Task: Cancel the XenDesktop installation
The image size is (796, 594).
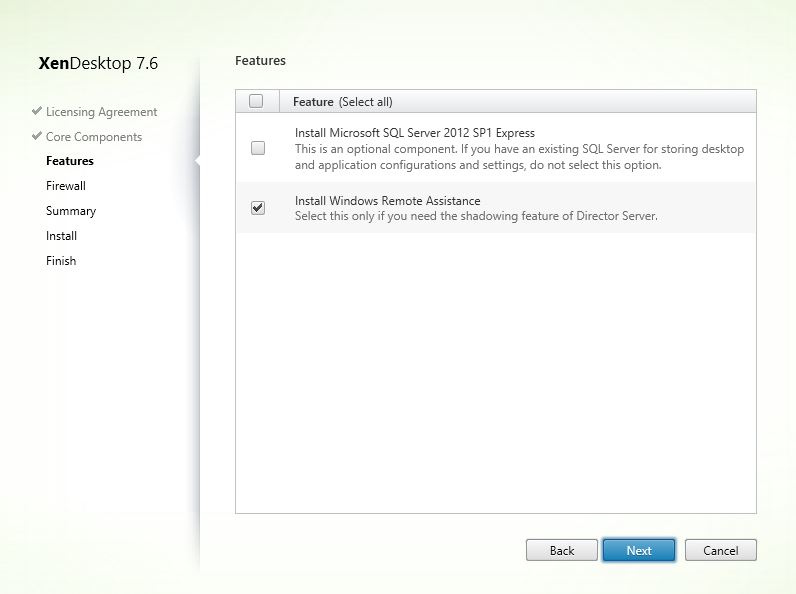Action: [720, 550]
